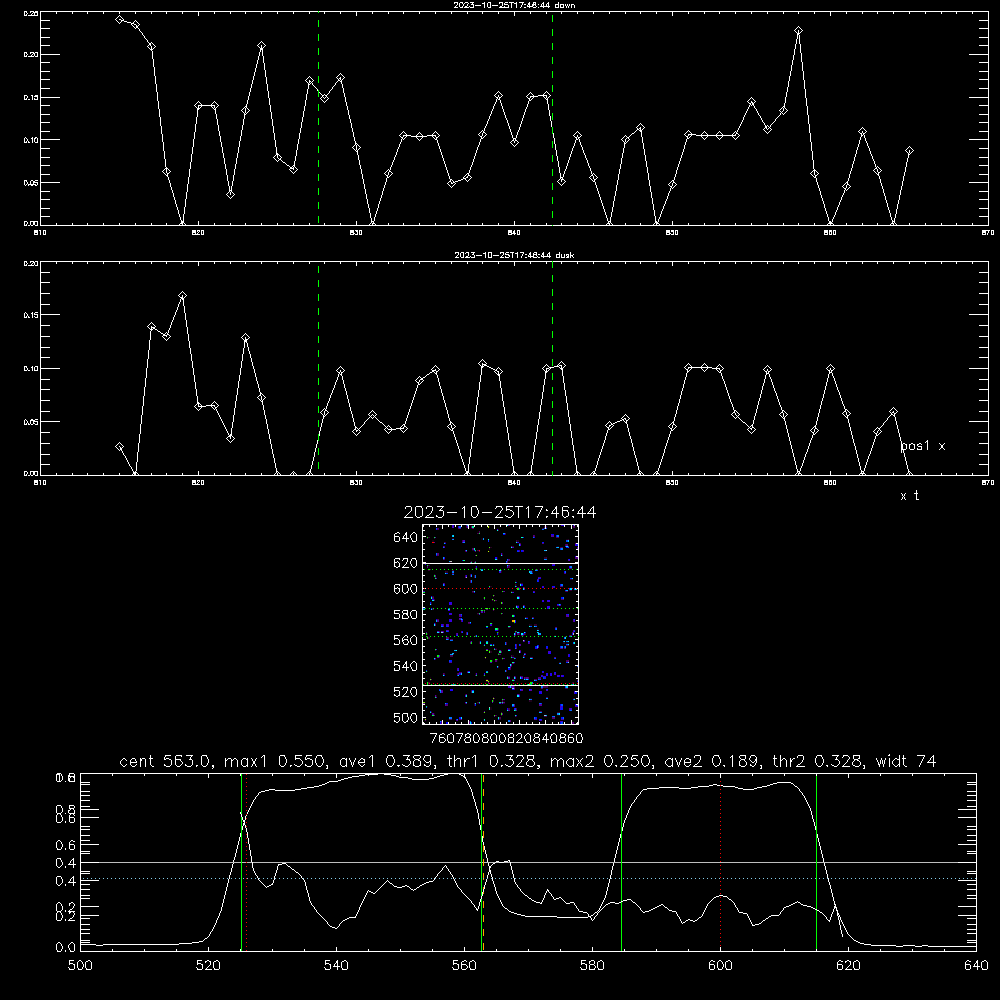1000x1000 pixels.
Task: Click the red dotted line at 600 in bottom plot
Action: (x=721, y=862)
